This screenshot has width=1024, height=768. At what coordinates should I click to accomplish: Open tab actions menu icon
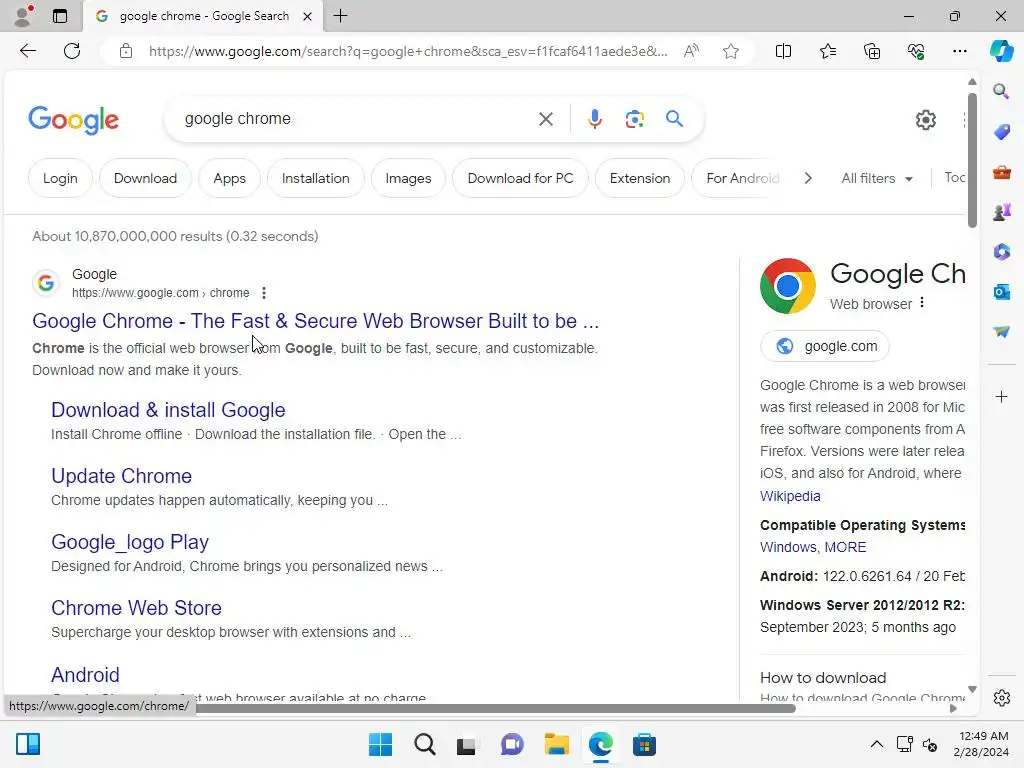point(60,16)
